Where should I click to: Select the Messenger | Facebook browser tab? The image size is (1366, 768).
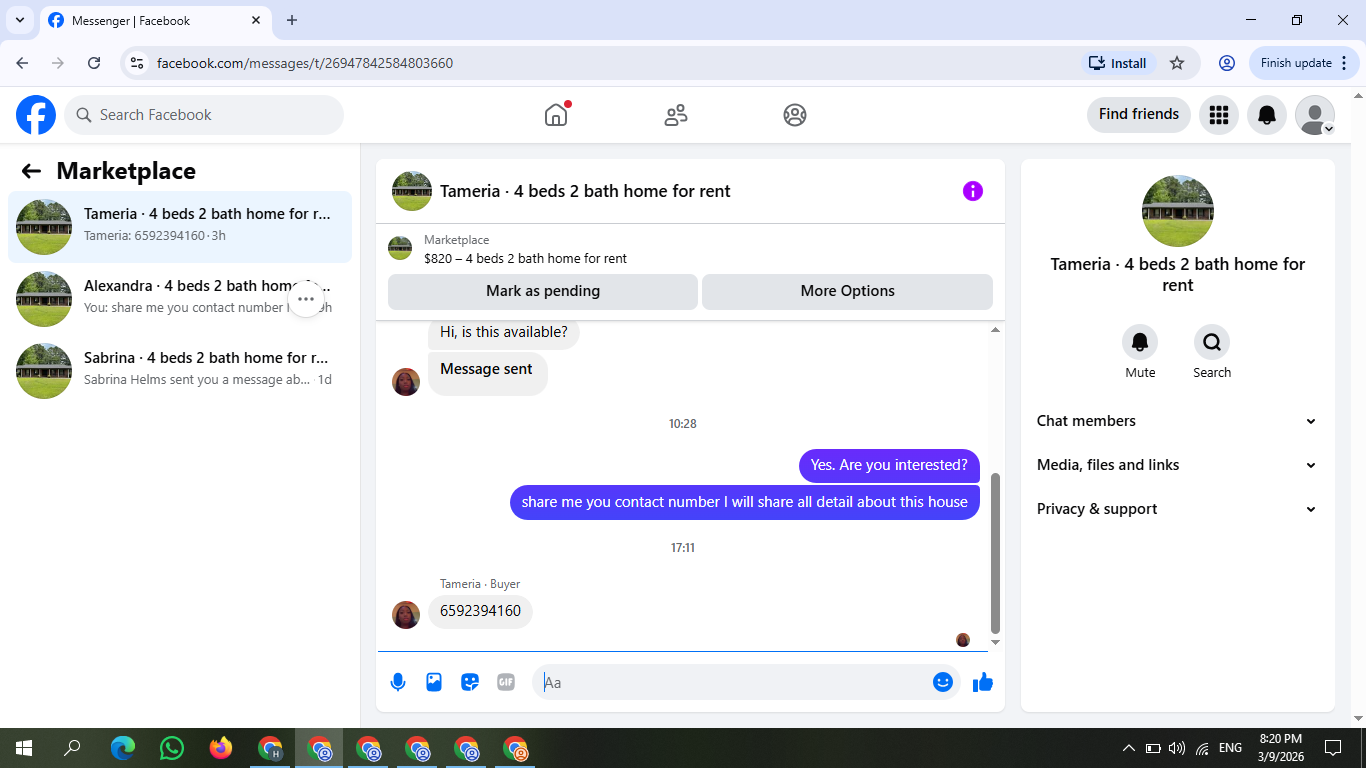(153, 20)
